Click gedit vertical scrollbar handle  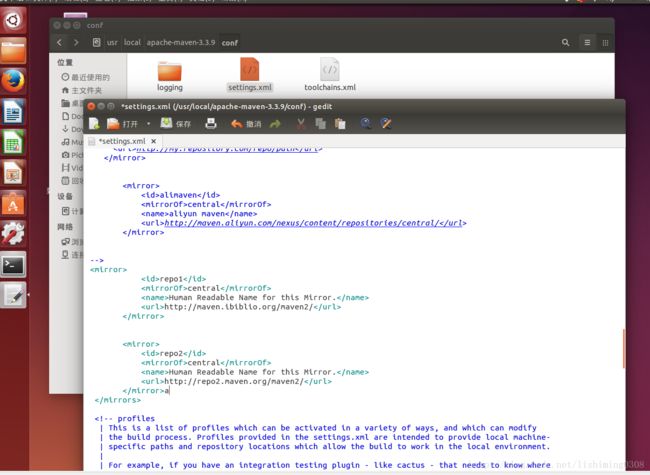coord(623,349)
